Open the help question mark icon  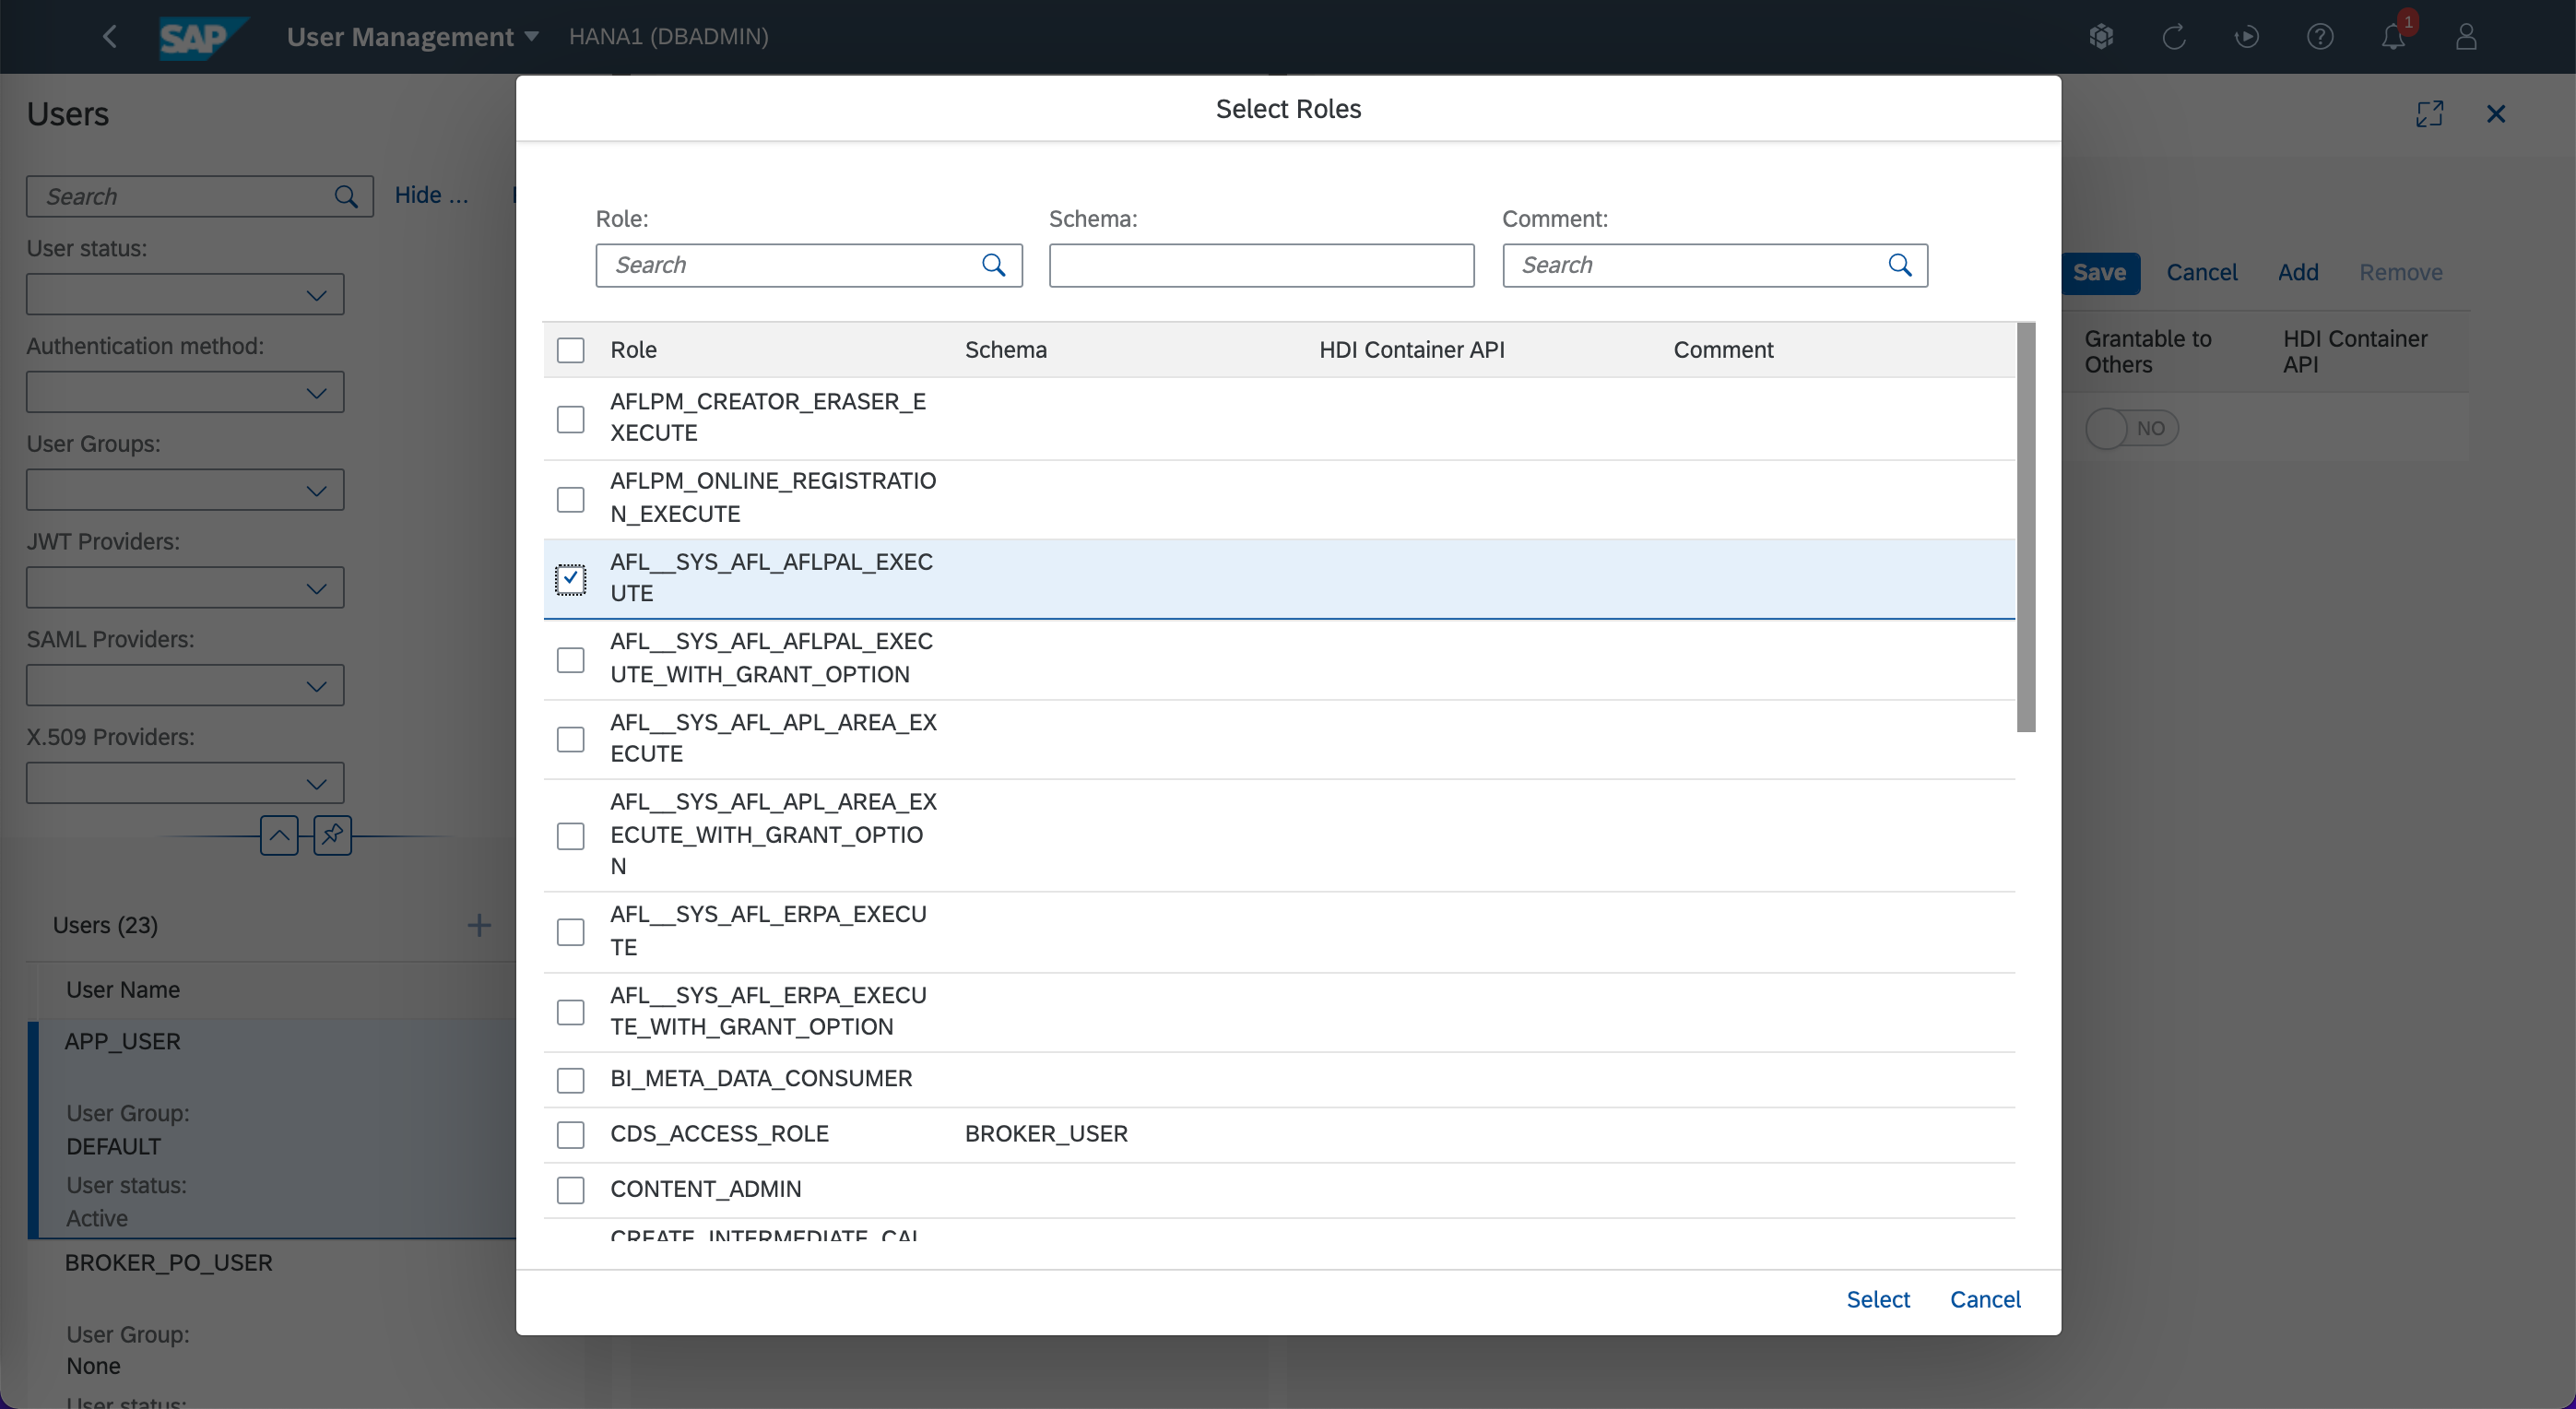coord(2319,37)
